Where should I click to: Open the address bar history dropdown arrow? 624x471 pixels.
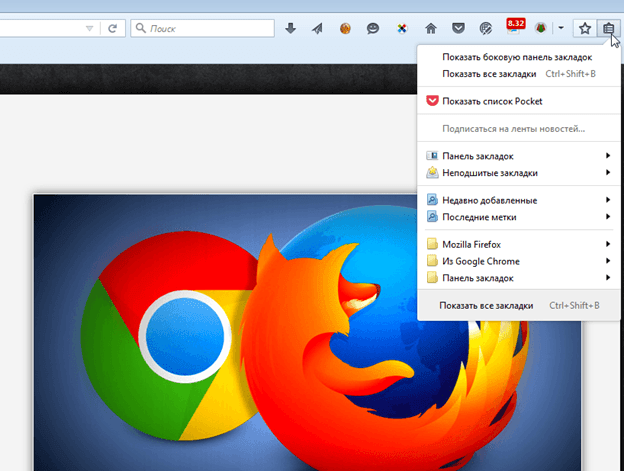[x=90, y=28]
